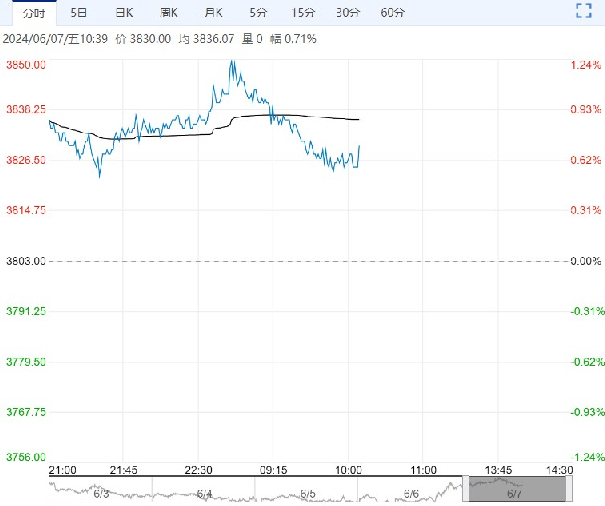Image resolution: width=605 pixels, height=506 pixels.
Task: Open the 30分 interval chart
Action: pyautogui.click(x=348, y=13)
